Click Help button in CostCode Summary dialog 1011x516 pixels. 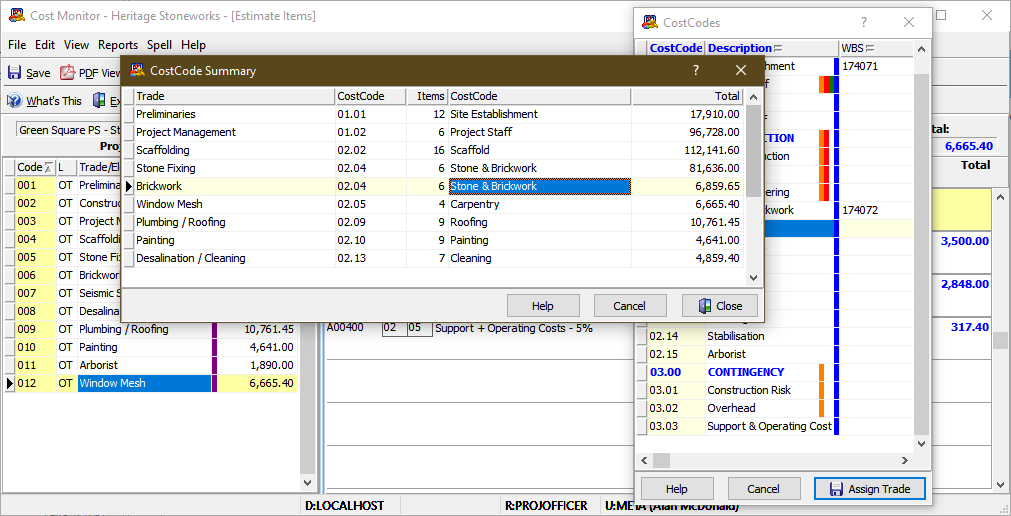543,306
